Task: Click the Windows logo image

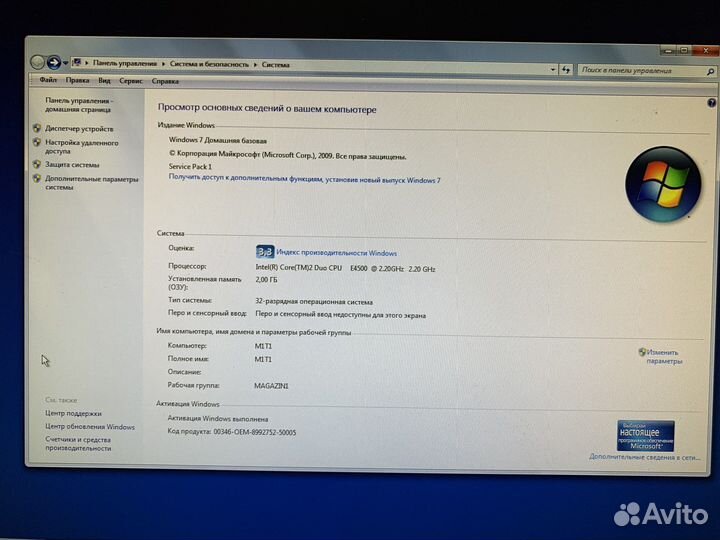Action: 663,185
